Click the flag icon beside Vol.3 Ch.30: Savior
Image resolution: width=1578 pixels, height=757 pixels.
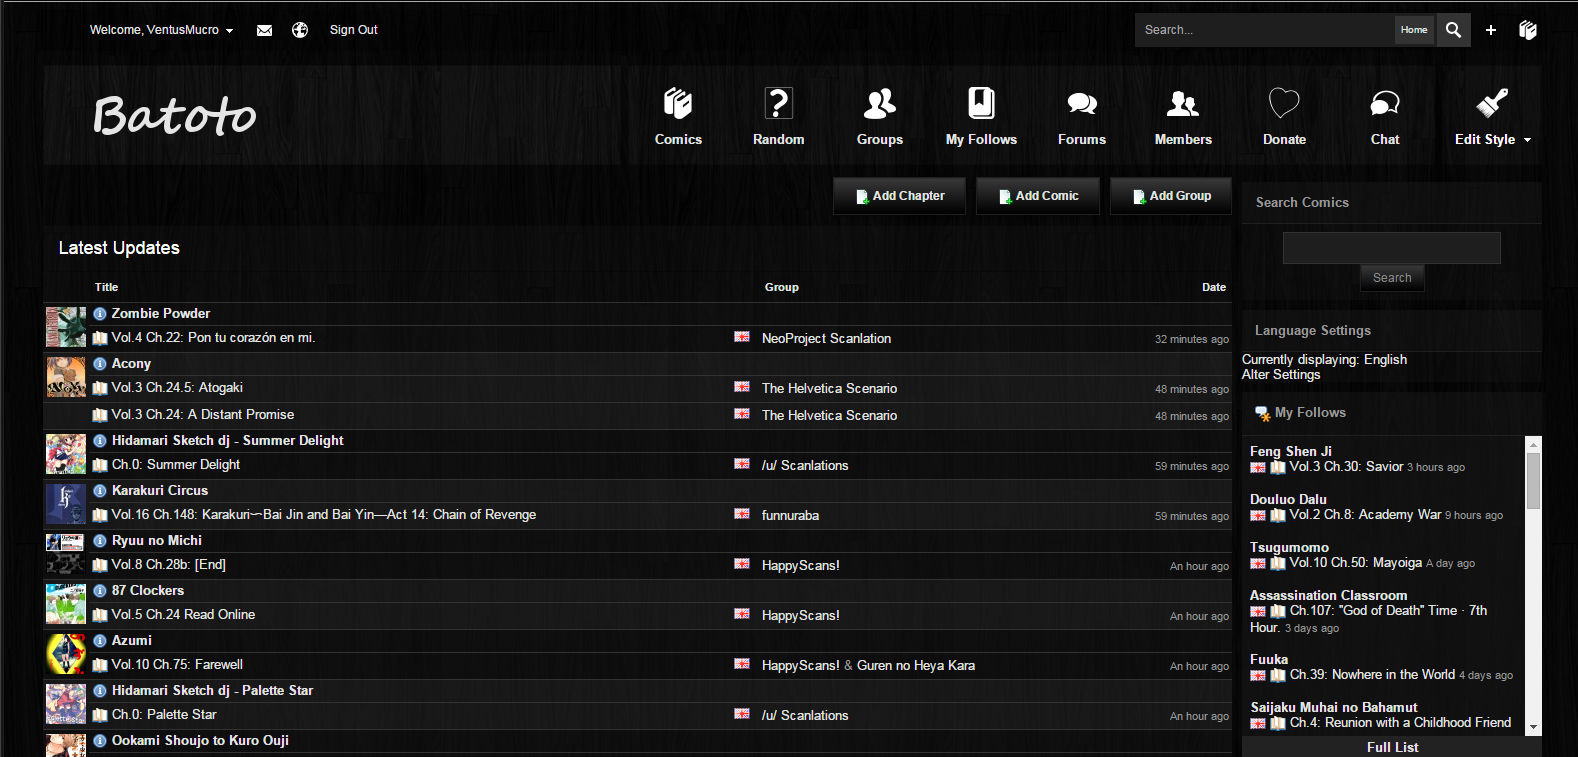(1258, 467)
